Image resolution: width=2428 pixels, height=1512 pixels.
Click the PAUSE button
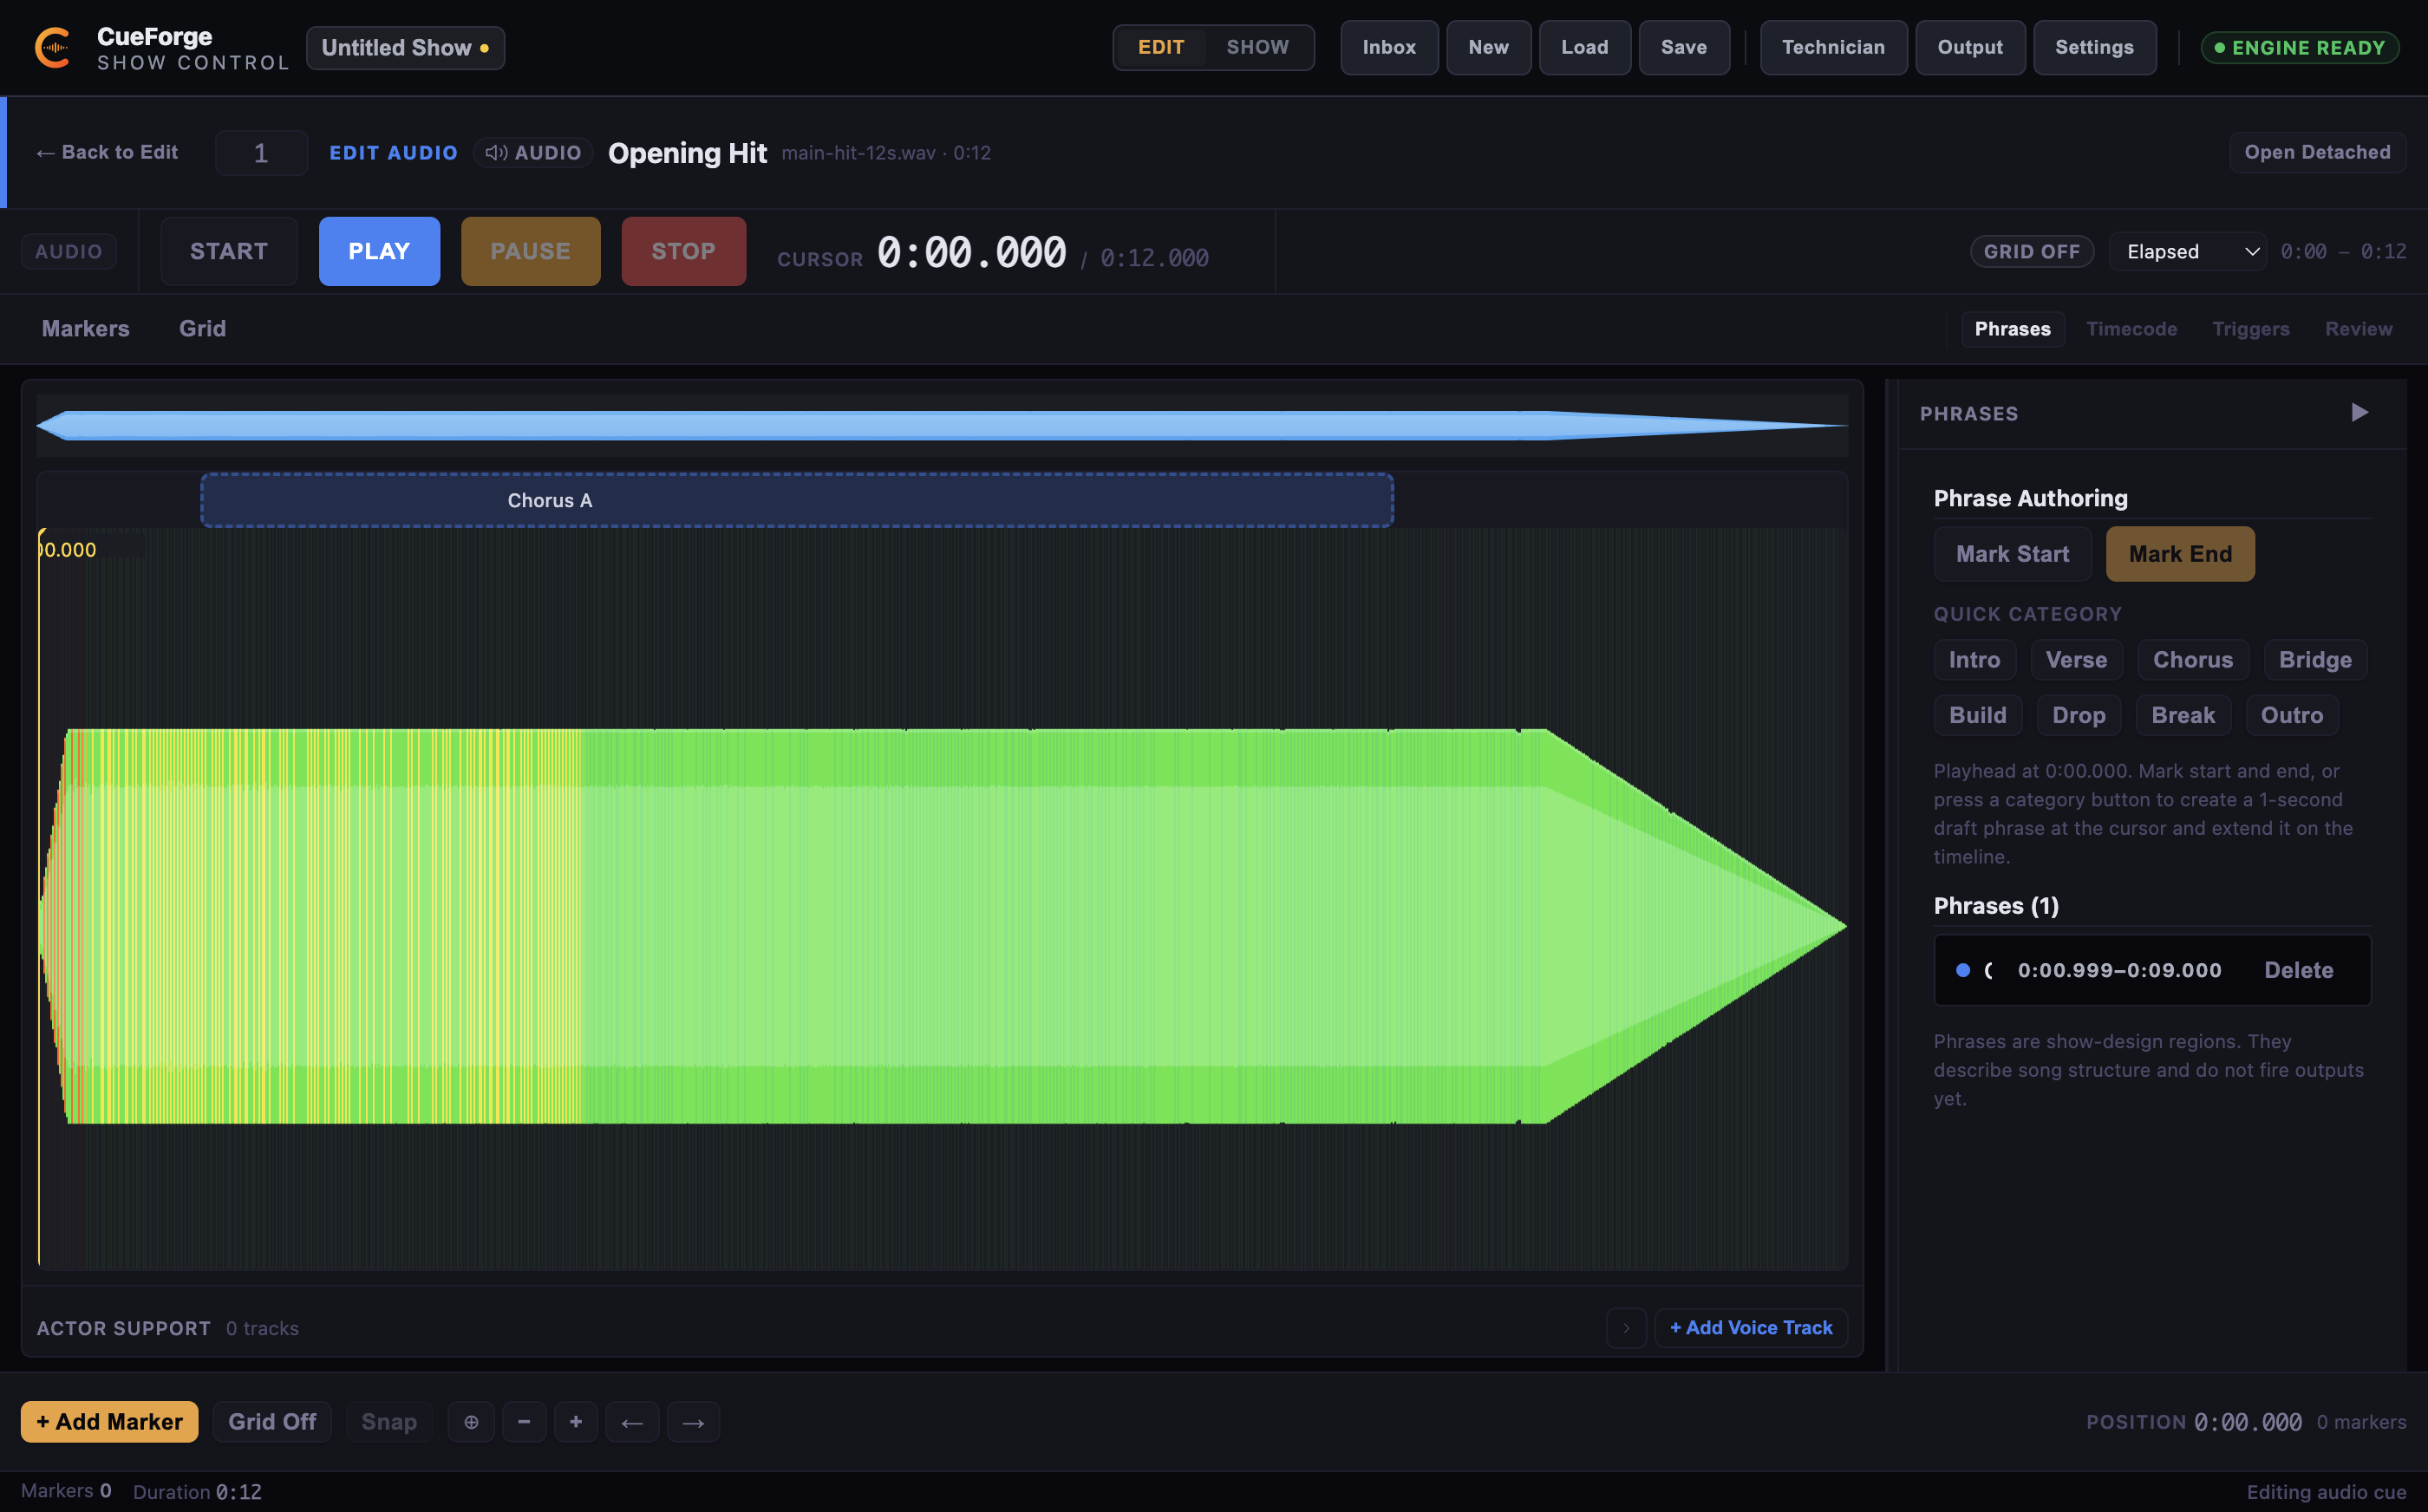point(530,252)
